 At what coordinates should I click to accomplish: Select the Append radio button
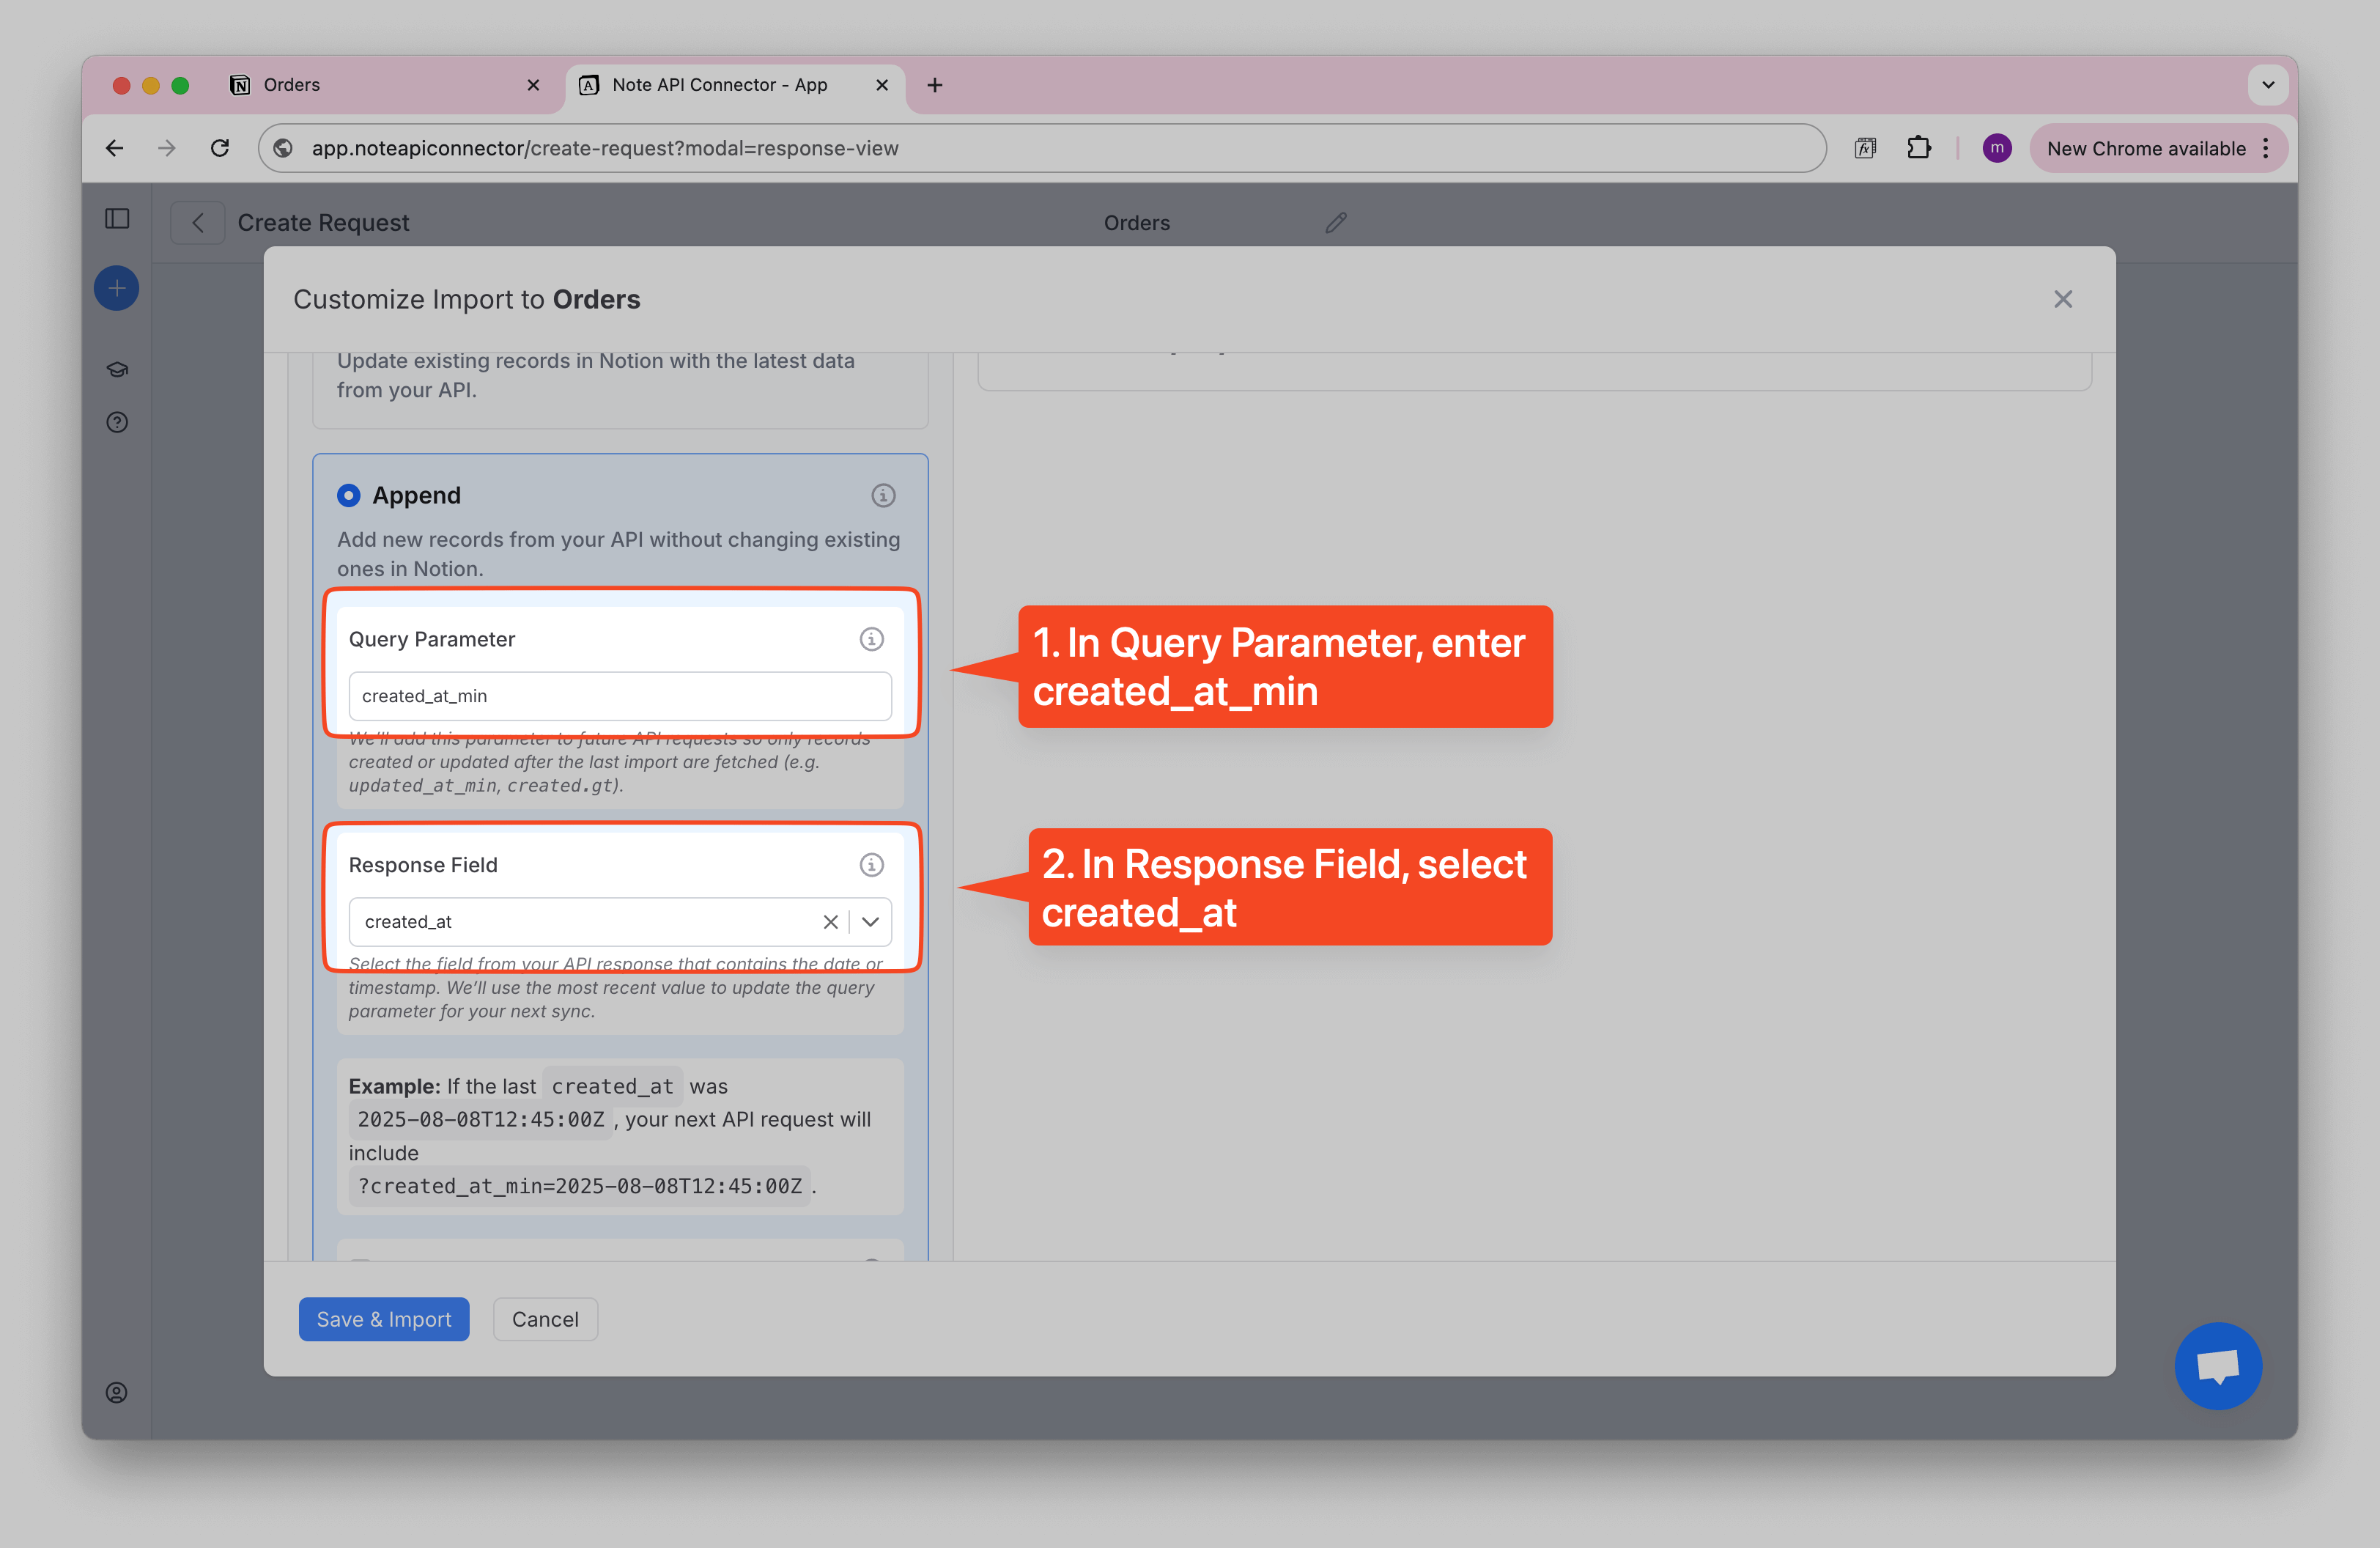pyautogui.click(x=349, y=495)
